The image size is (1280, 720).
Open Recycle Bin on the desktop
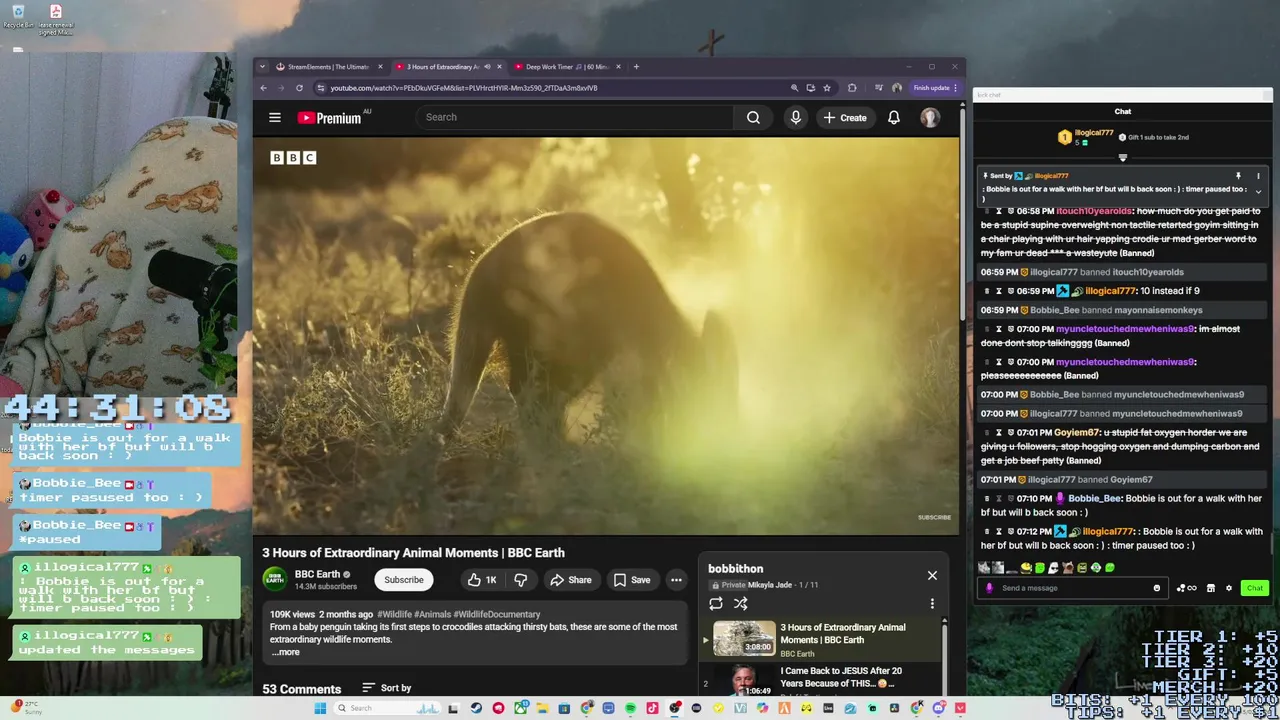coord(18,16)
